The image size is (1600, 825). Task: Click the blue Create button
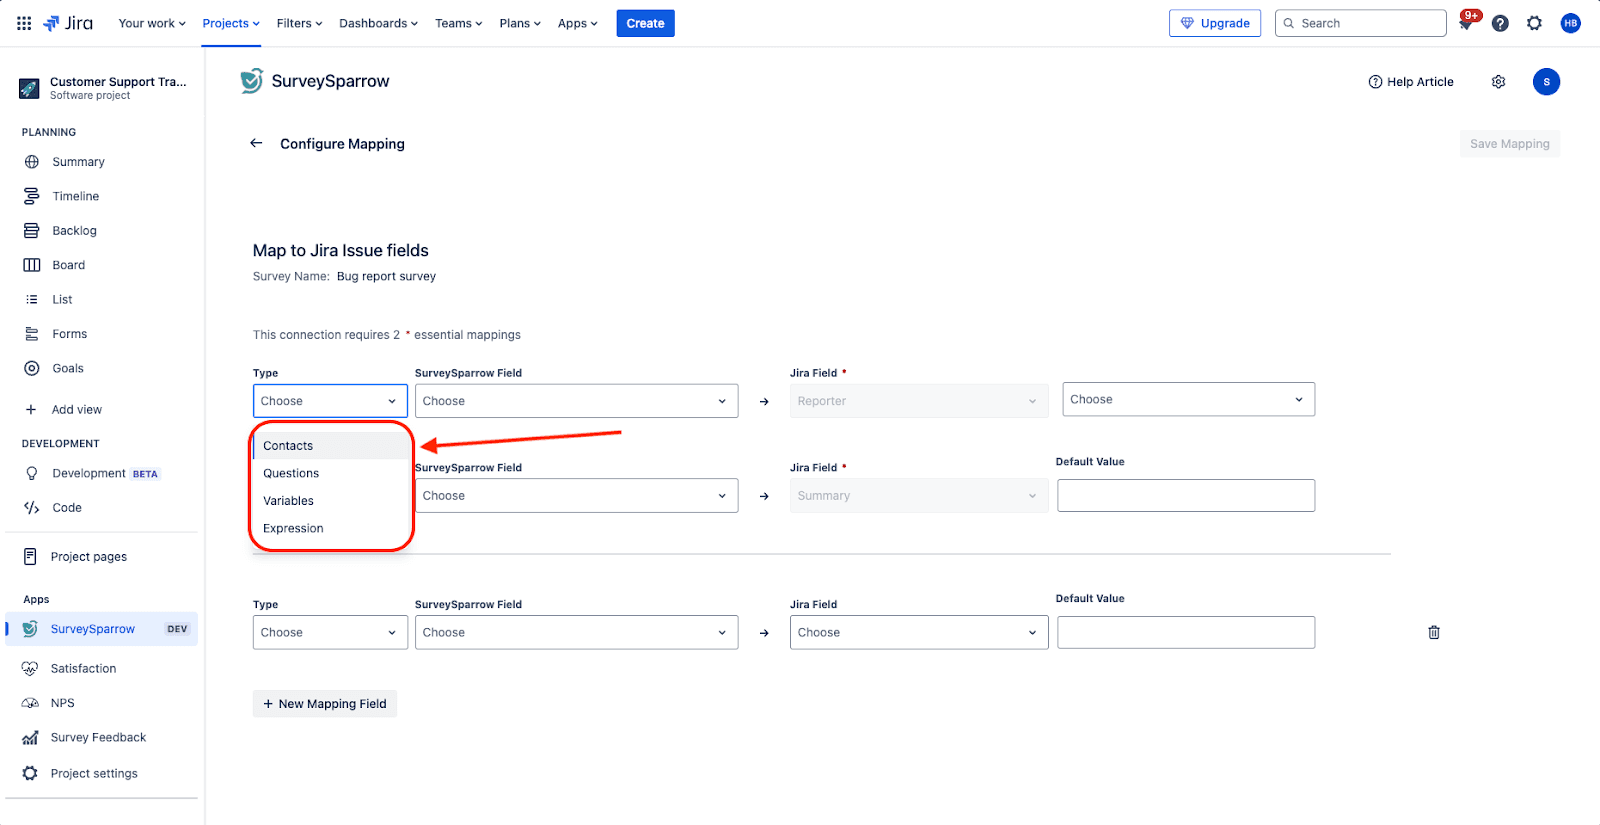point(645,23)
